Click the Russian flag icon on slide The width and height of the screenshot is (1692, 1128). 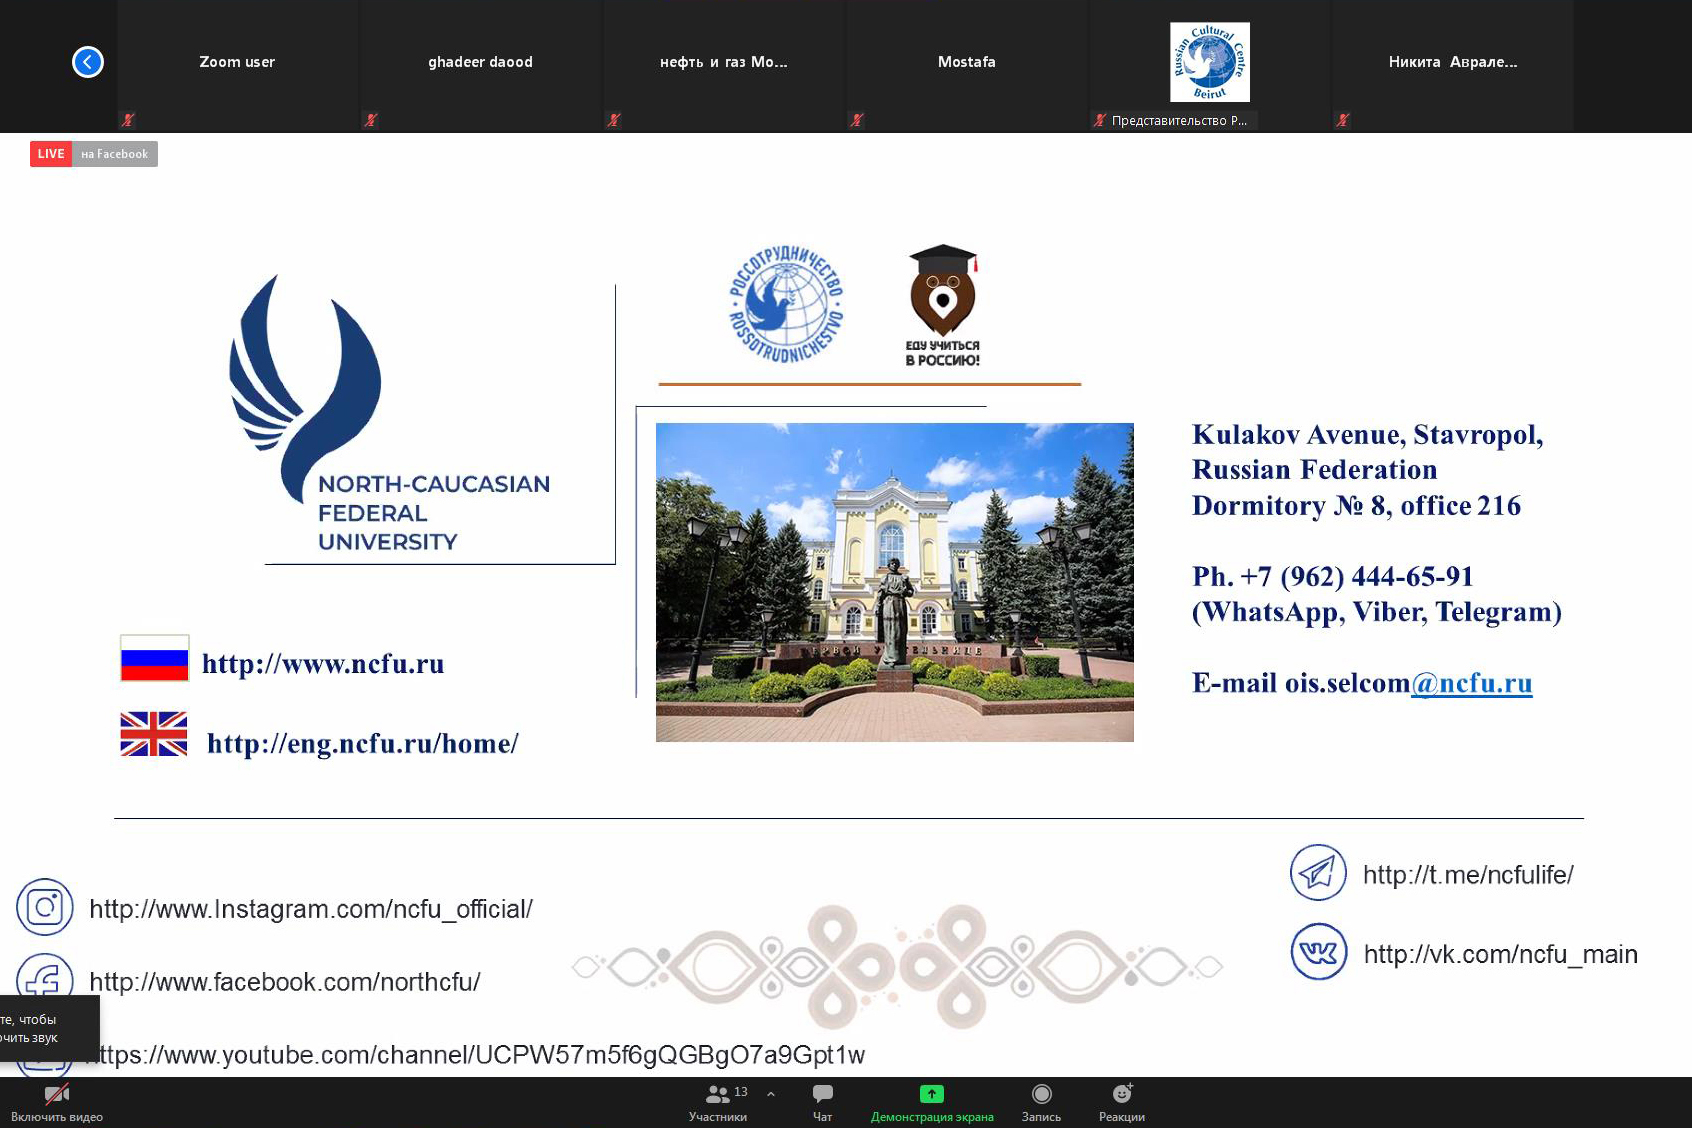point(155,658)
